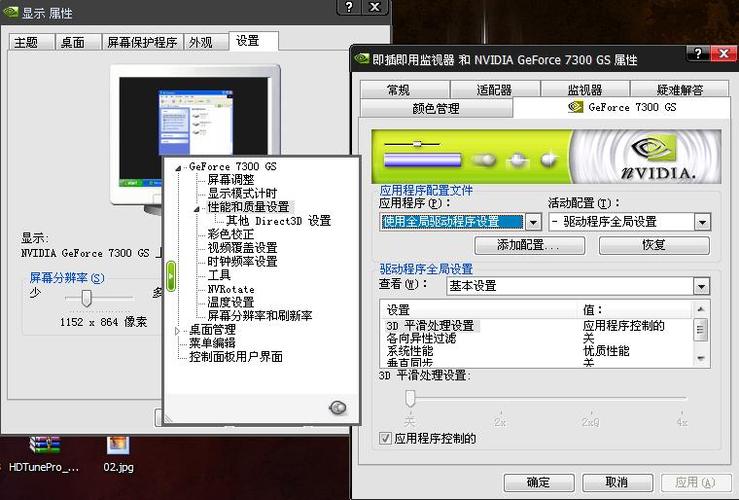Image resolution: width=739 pixels, height=500 pixels.
Task: Click the green flyout handle arrow
Action: tap(171, 276)
